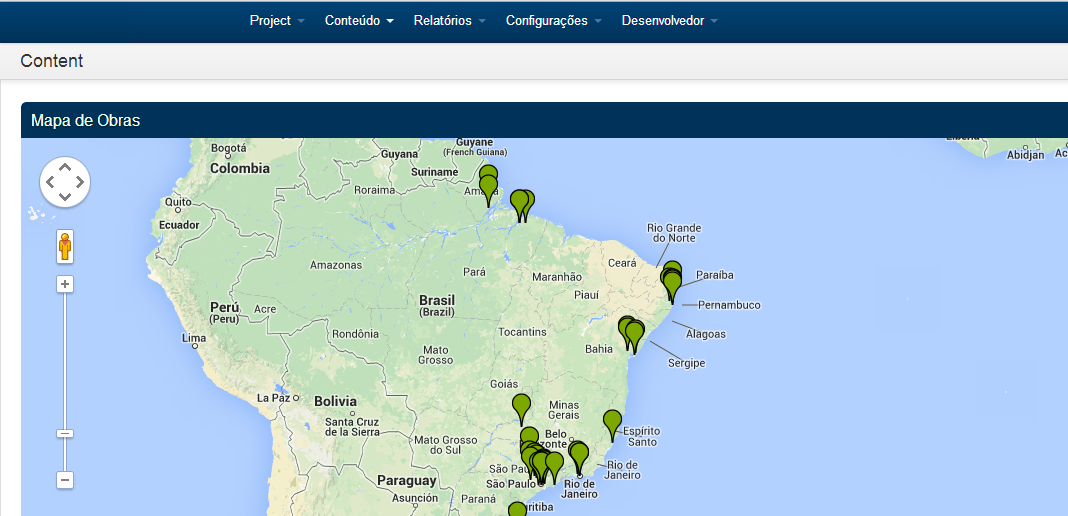Click the Rio Grande do Norte label
1068x516 pixels.
click(674, 233)
